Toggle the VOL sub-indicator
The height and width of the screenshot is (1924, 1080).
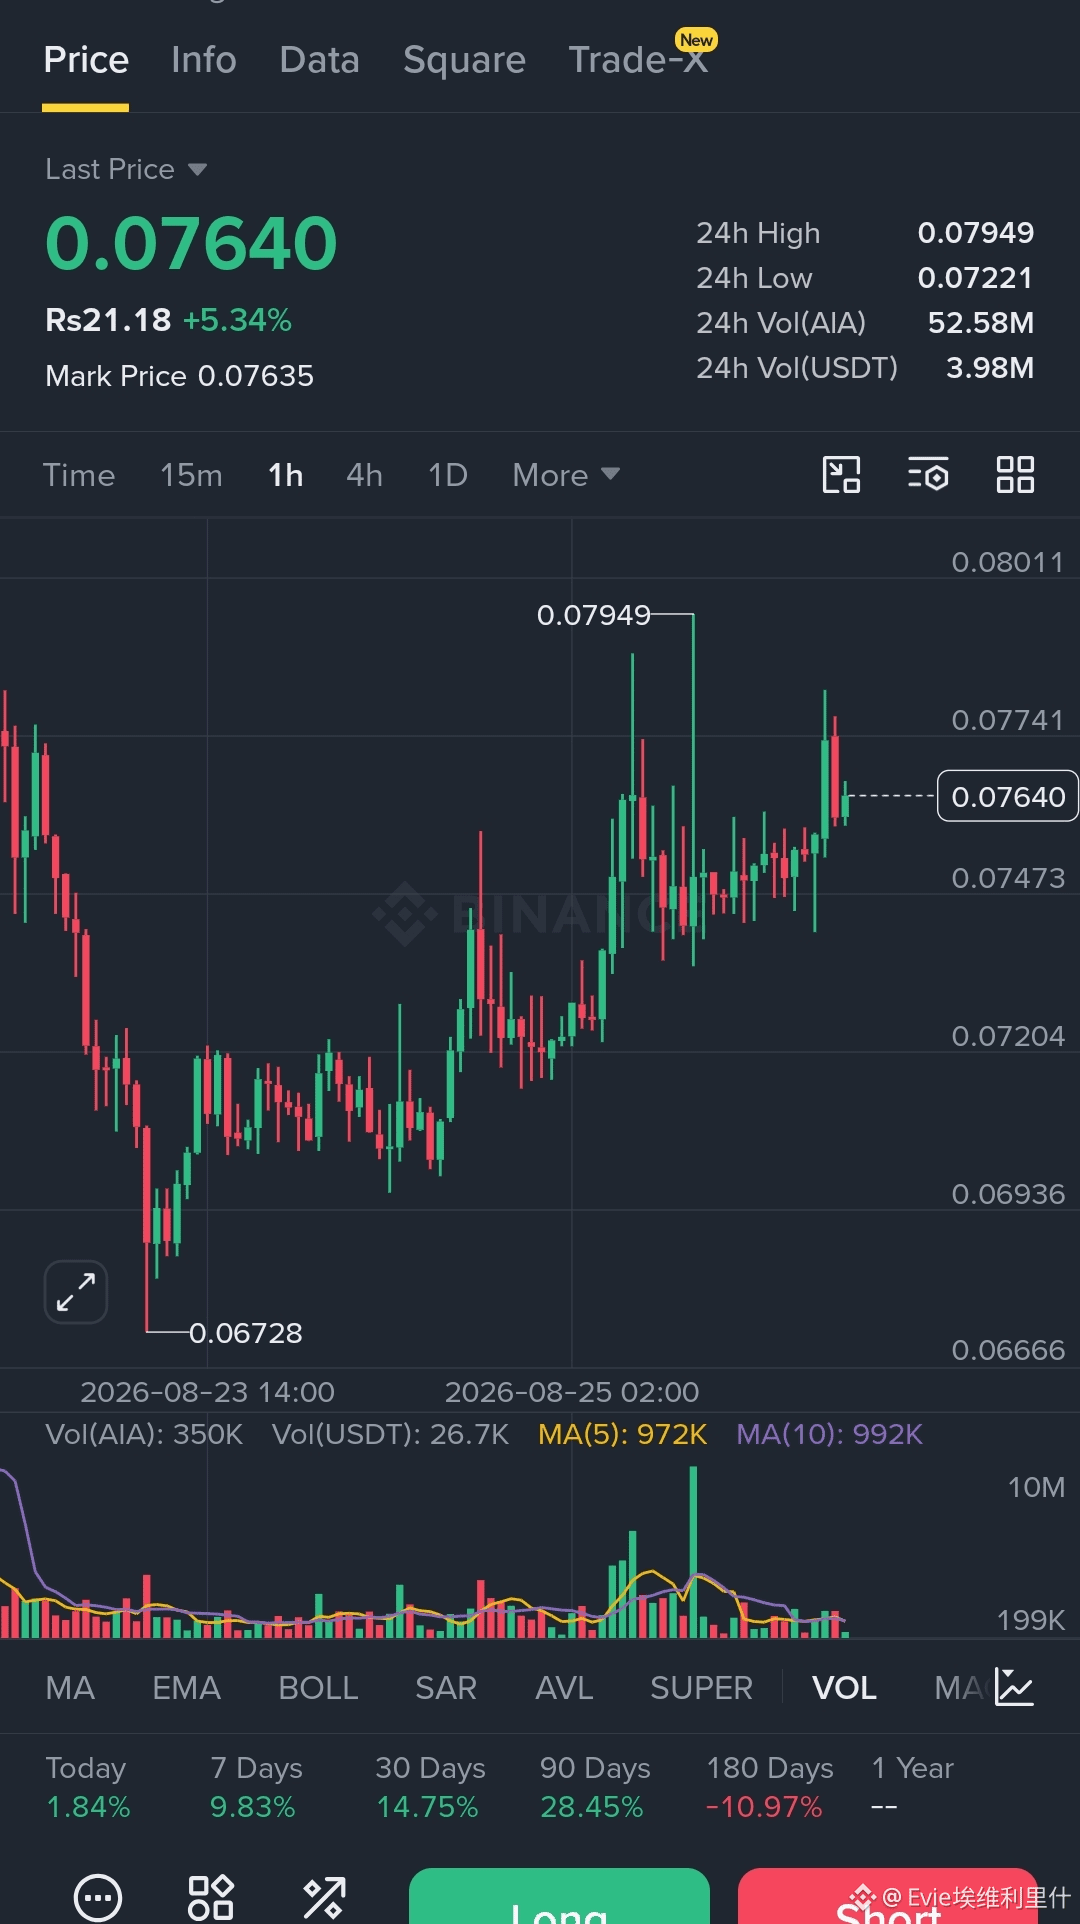[844, 1688]
